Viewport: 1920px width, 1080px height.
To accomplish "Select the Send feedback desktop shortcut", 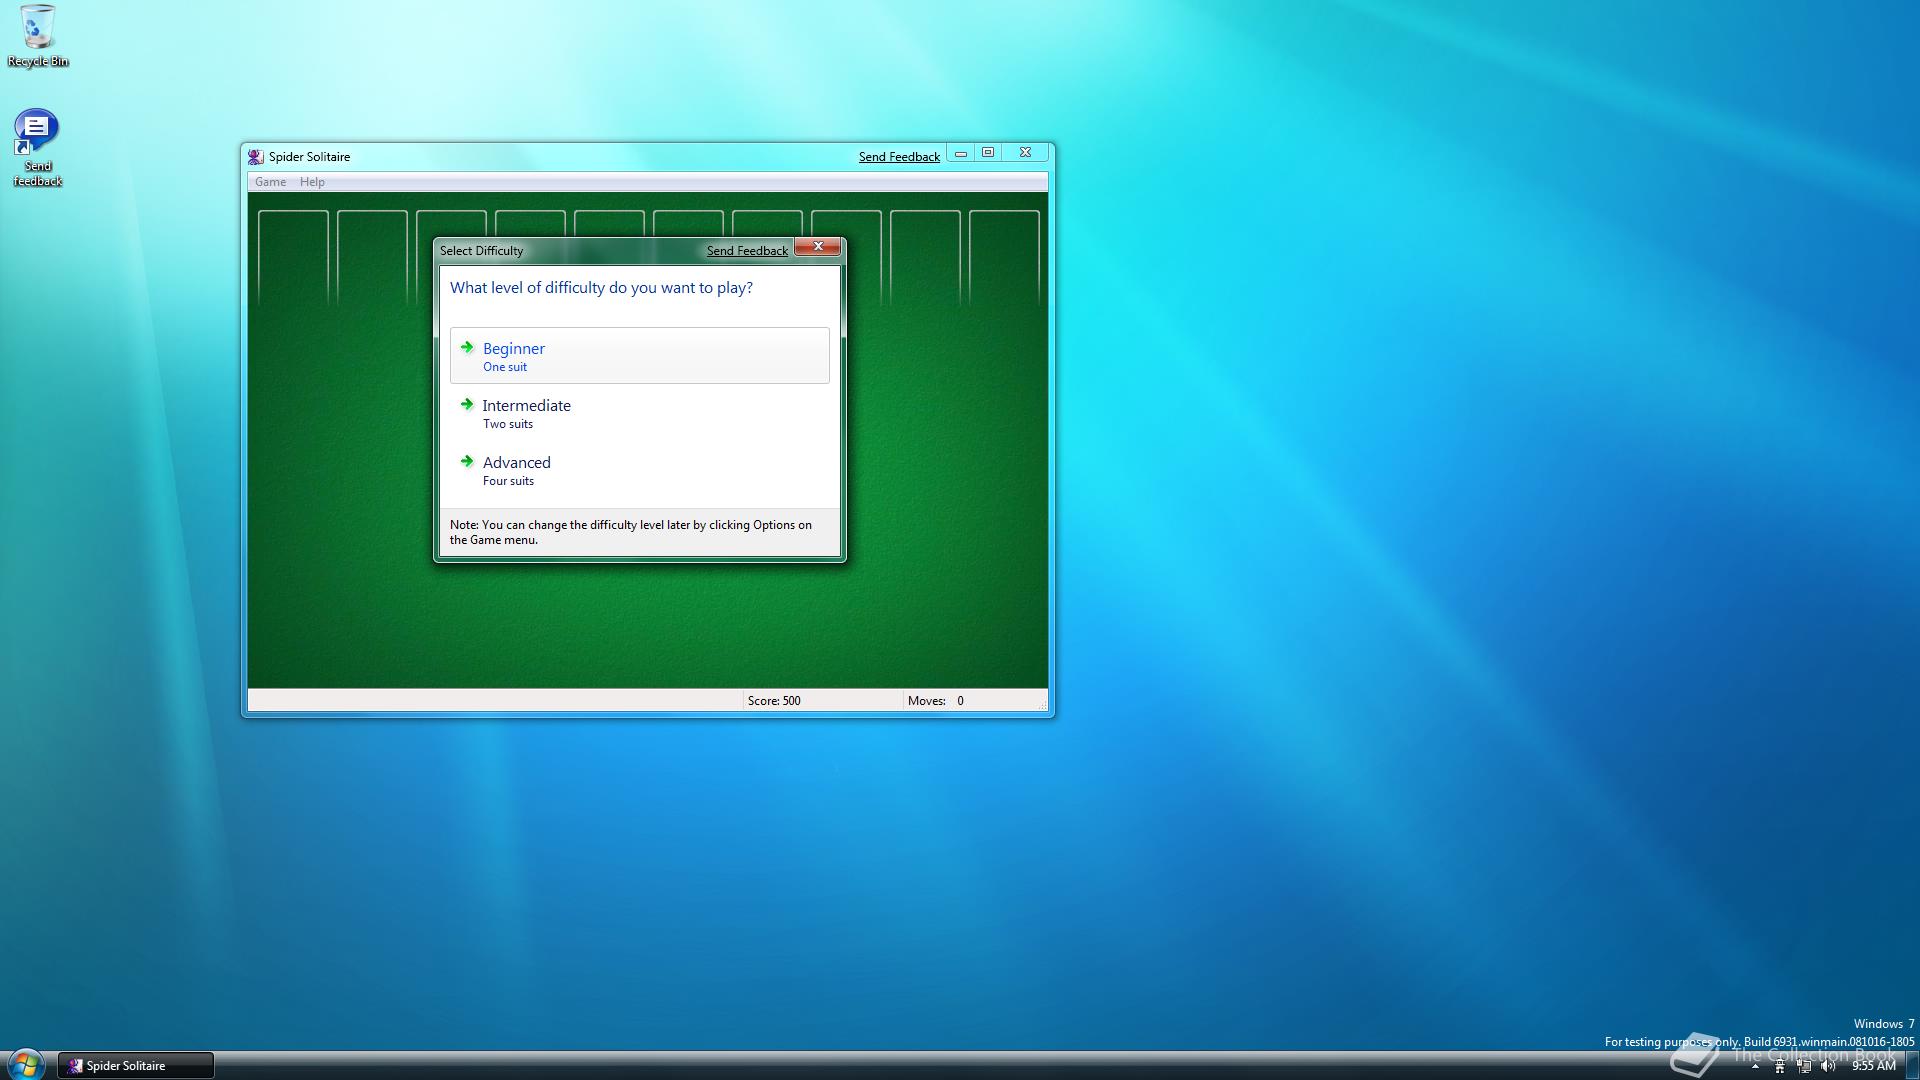I will coord(37,148).
